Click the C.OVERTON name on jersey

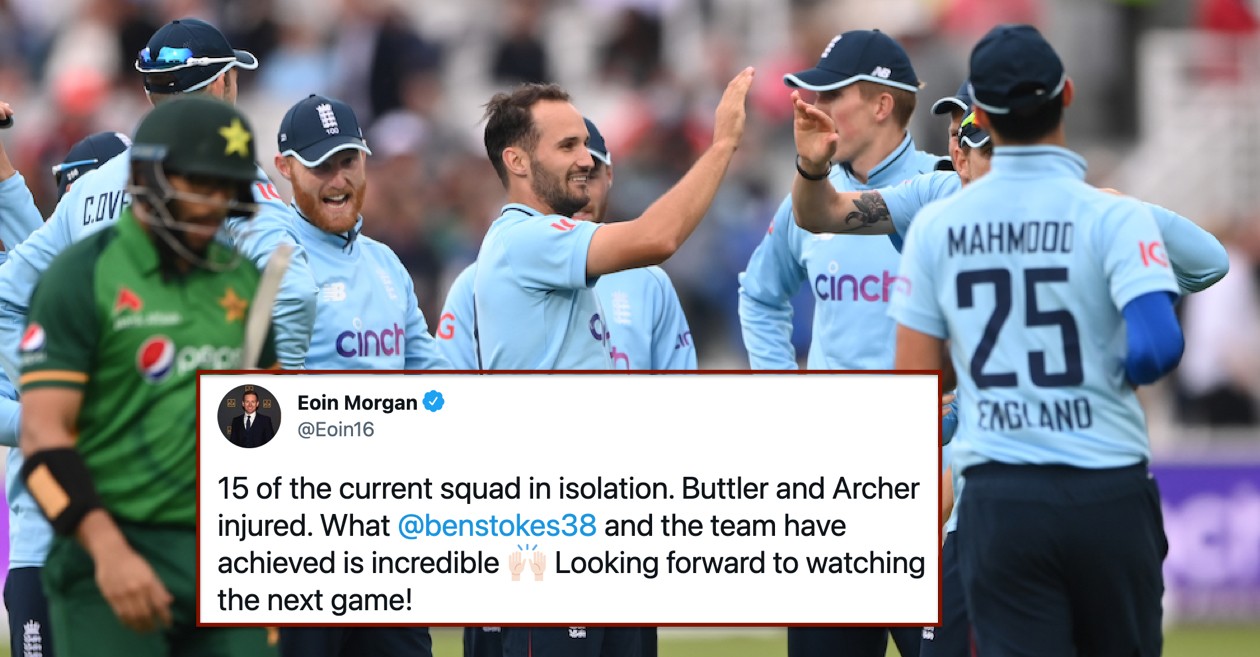(103, 208)
